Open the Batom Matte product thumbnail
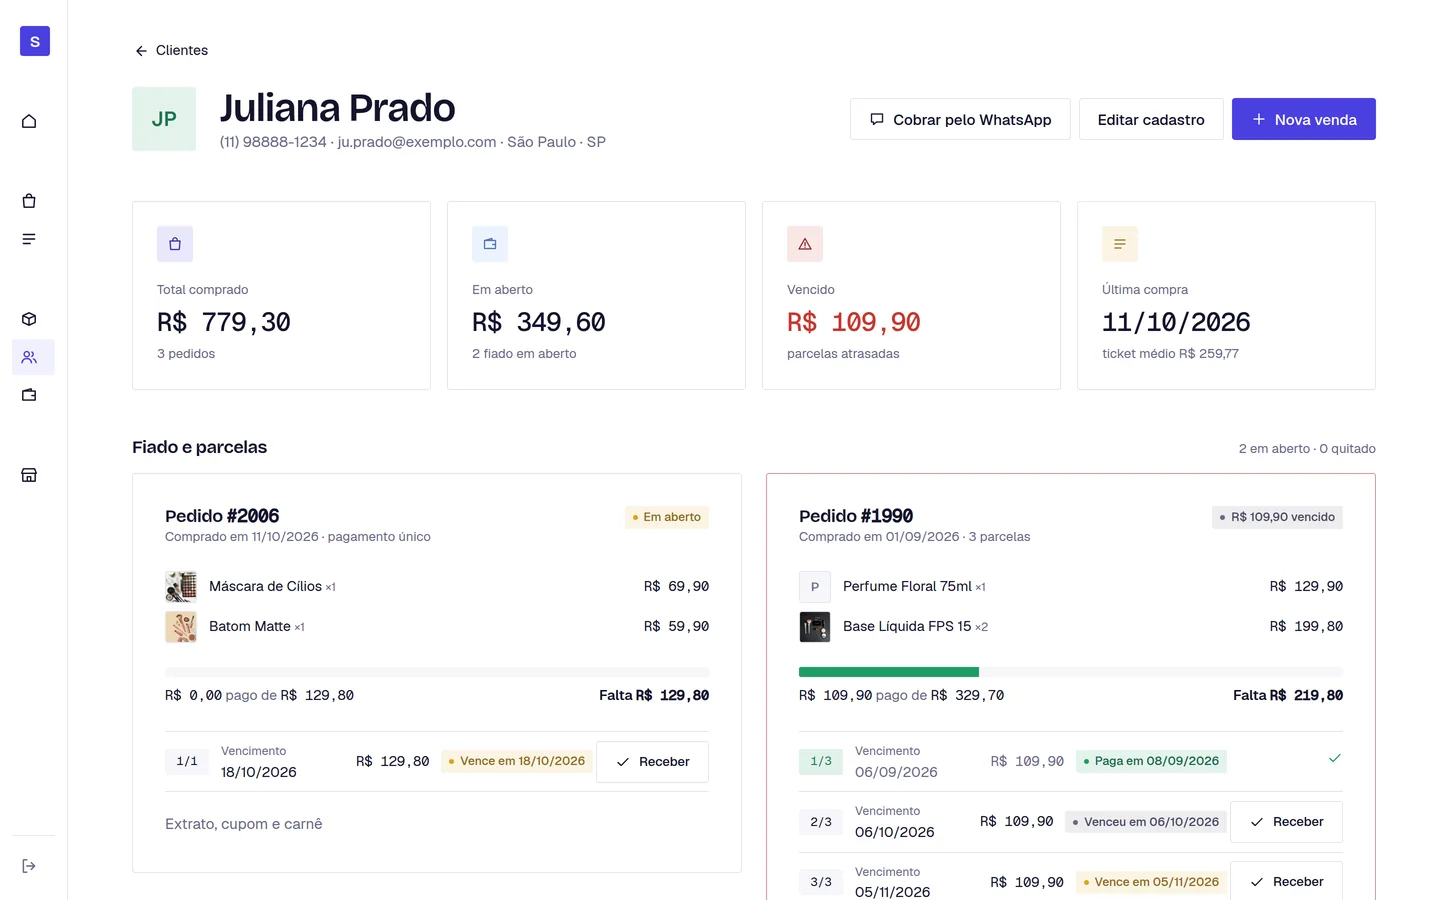This screenshot has width=1440, height=900. tap(181, 627)
